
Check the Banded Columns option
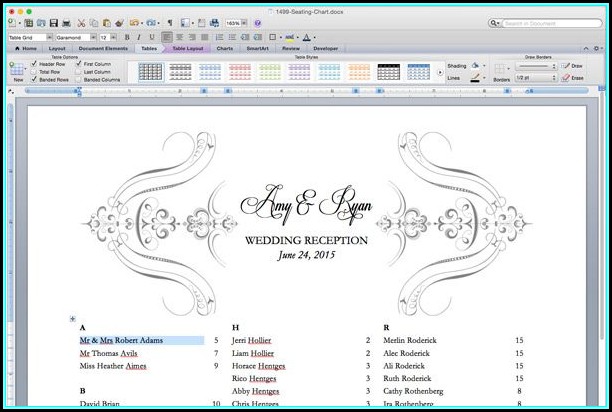point(79,80)
